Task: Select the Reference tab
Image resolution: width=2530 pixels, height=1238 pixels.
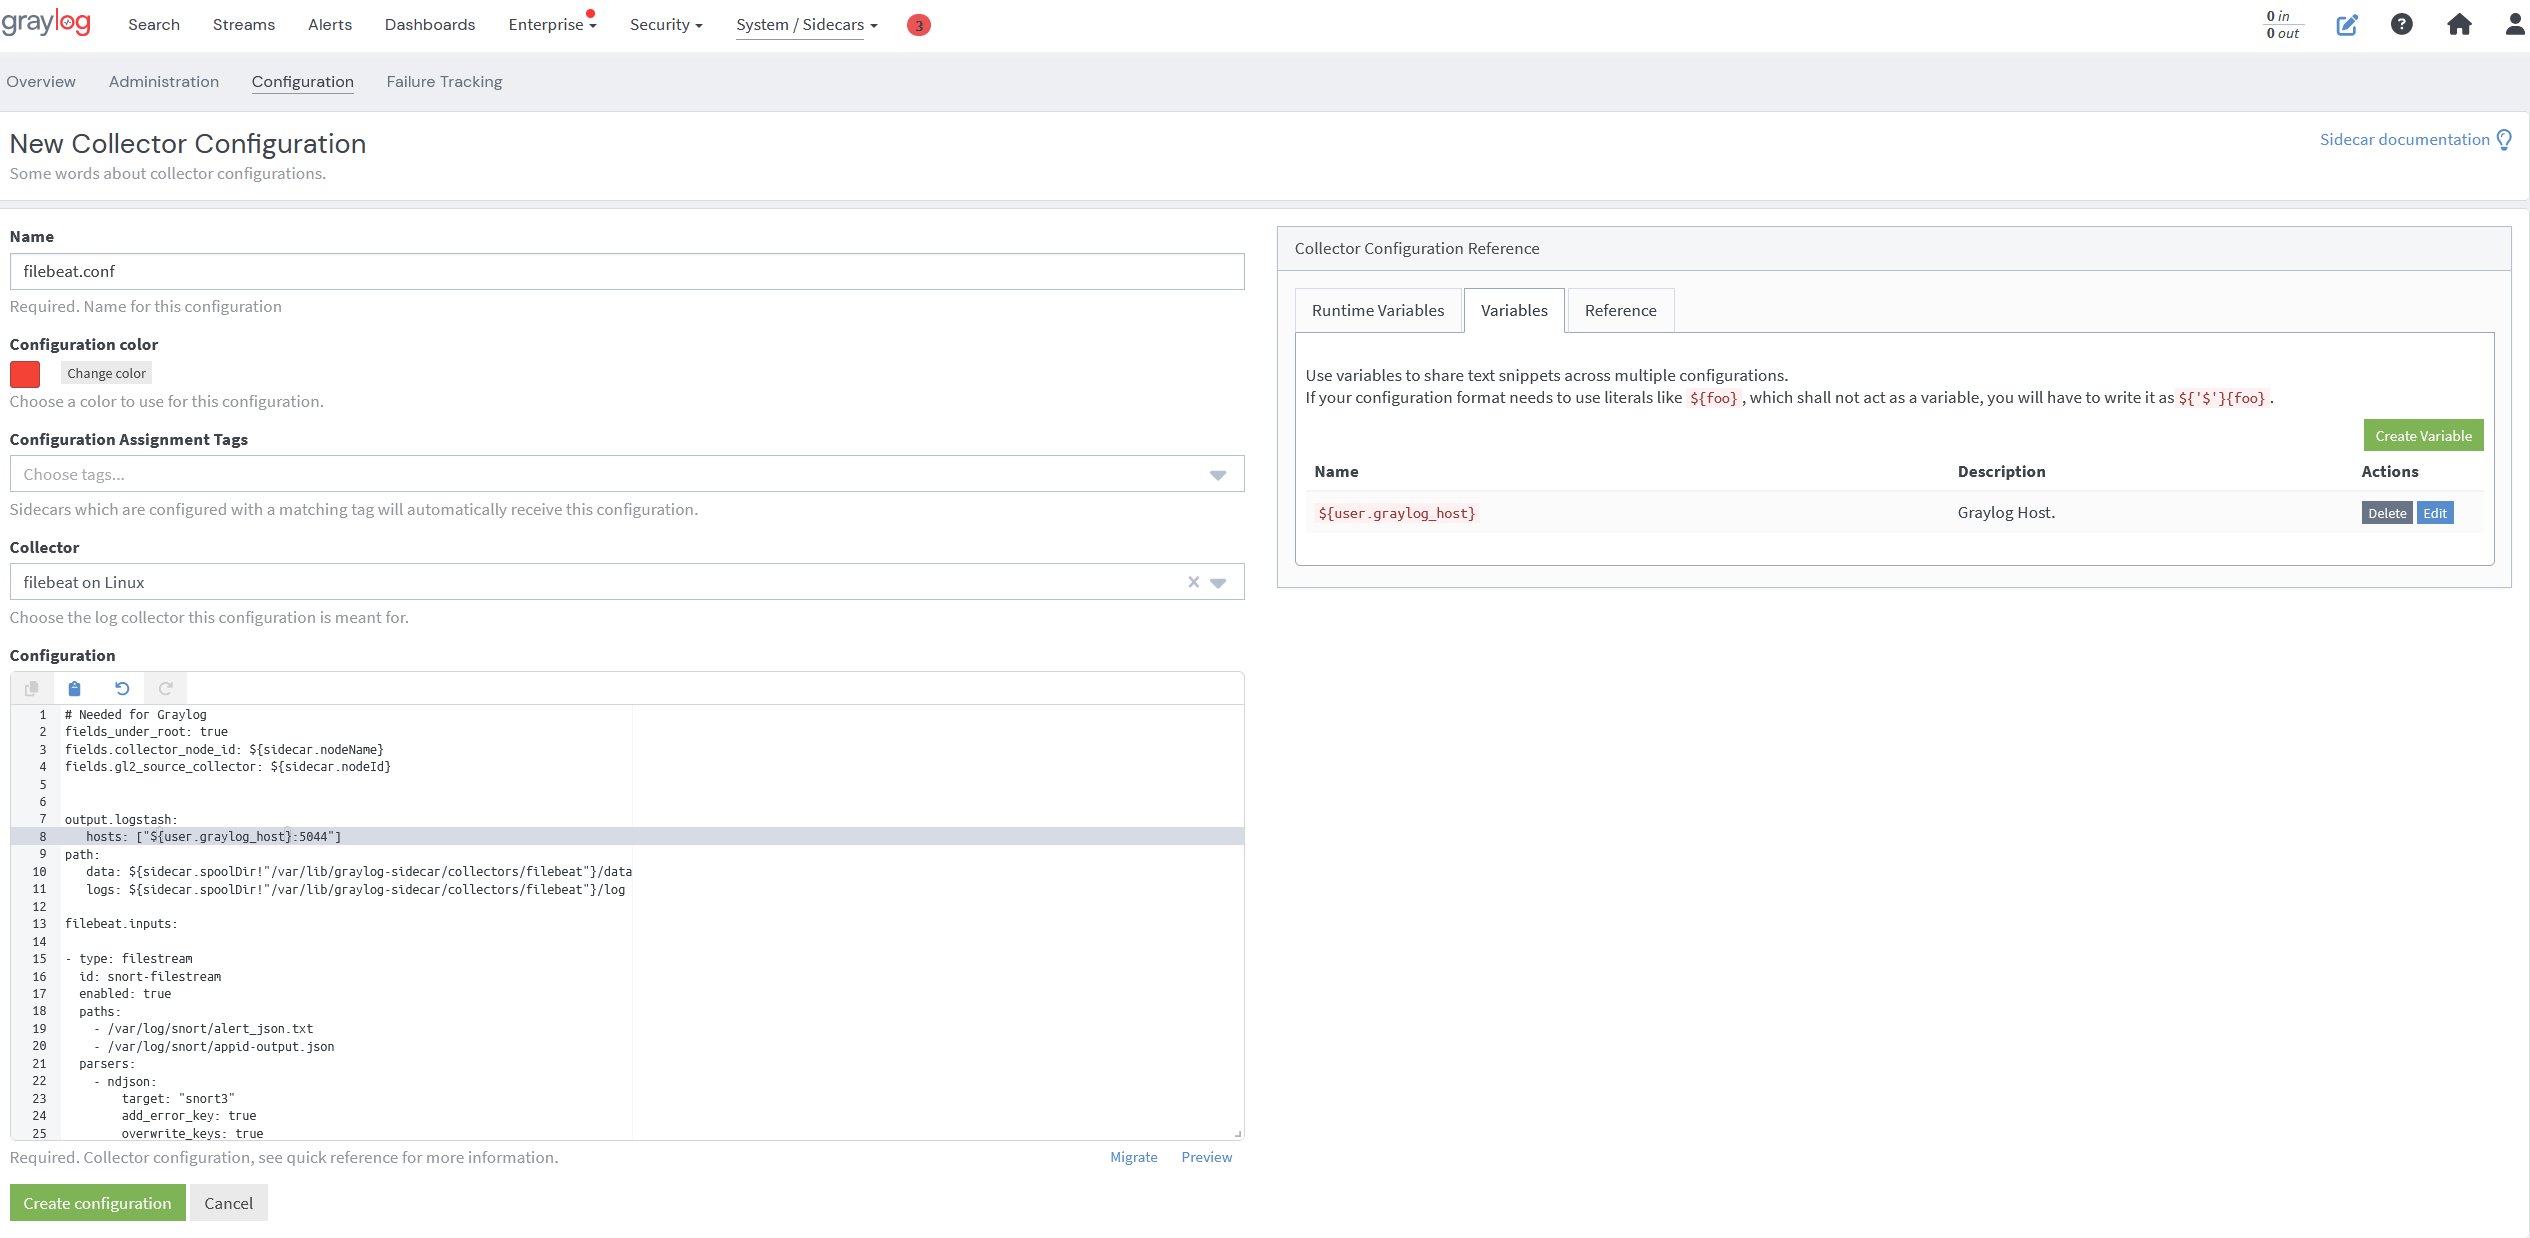Action: pyautogui.click(x=1620, y=311)
